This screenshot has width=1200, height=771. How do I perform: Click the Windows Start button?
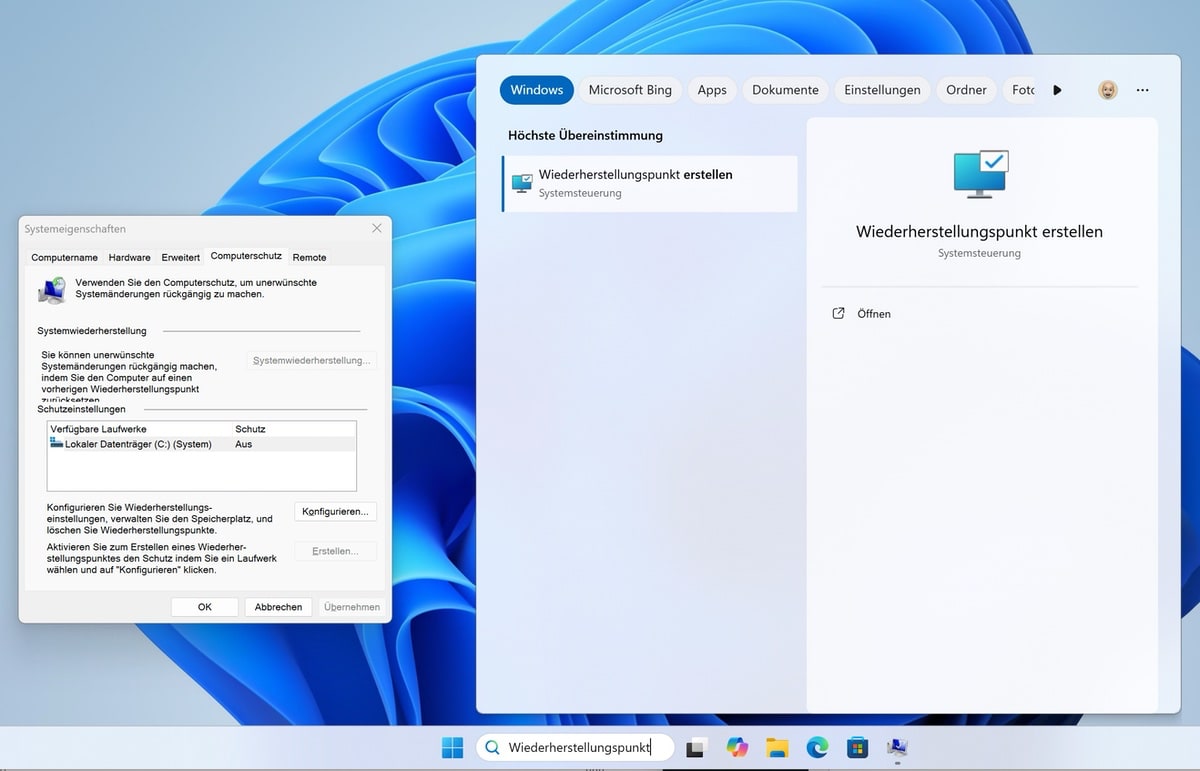452,748
